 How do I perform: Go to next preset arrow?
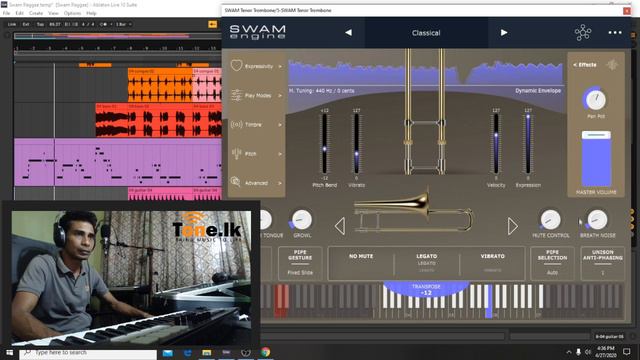[x=504, y=32]
